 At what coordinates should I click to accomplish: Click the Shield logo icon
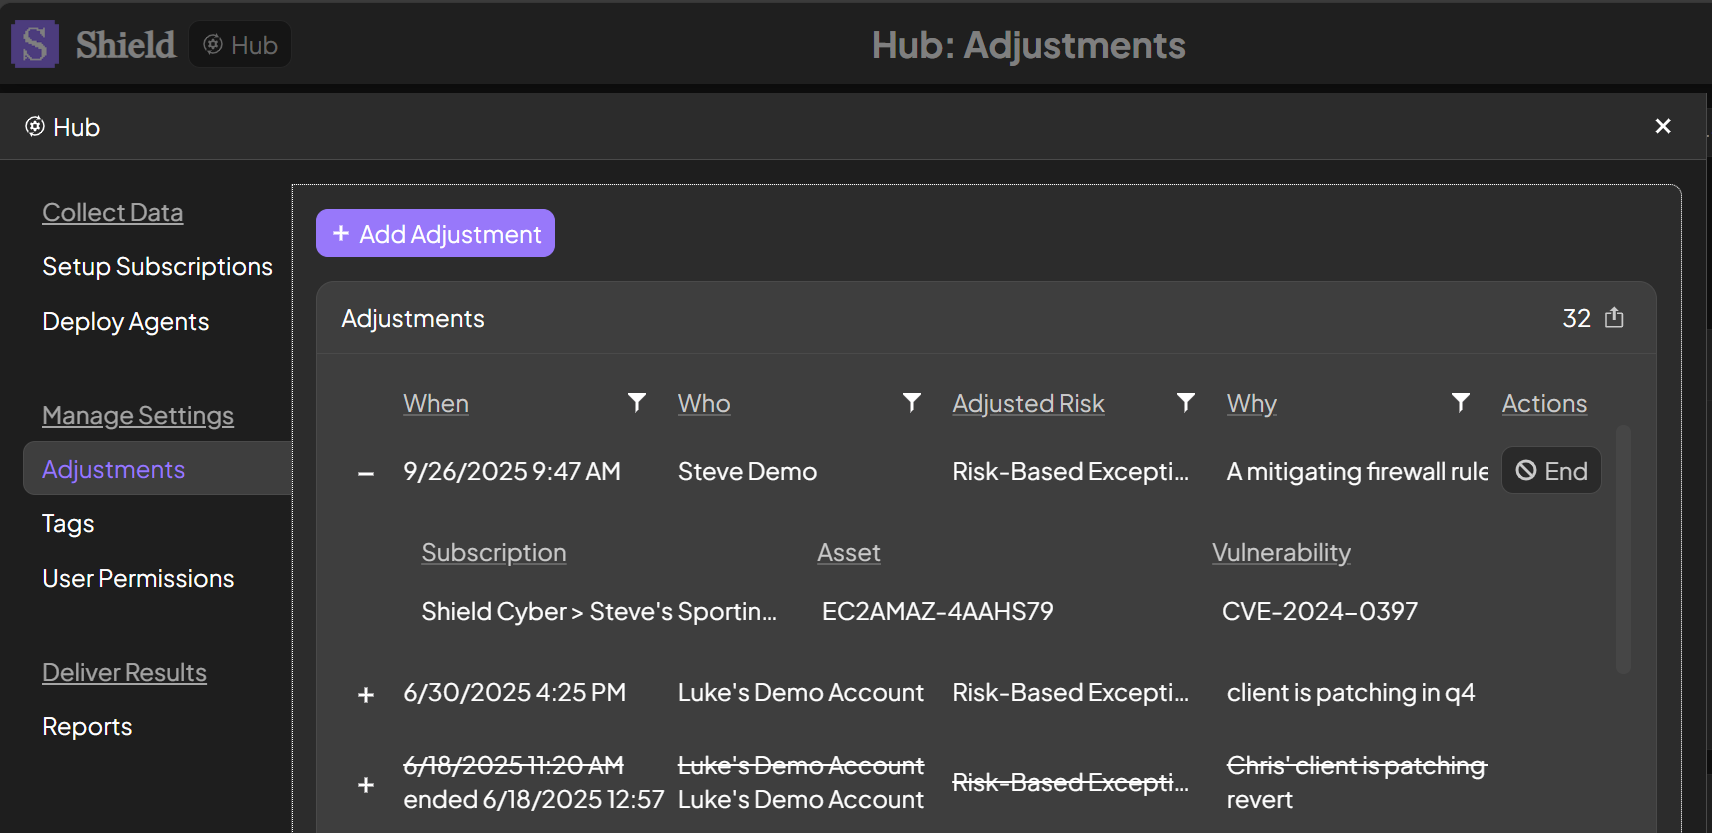pos(35,45)
